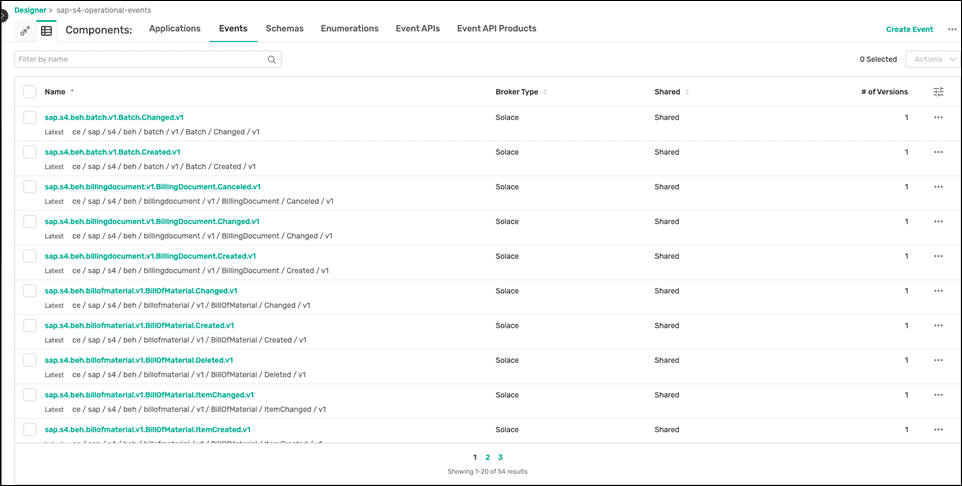The height and width of the screenshot is (486, 962).
Task: Open the Actions dropdown
Action: click(934, 60)
